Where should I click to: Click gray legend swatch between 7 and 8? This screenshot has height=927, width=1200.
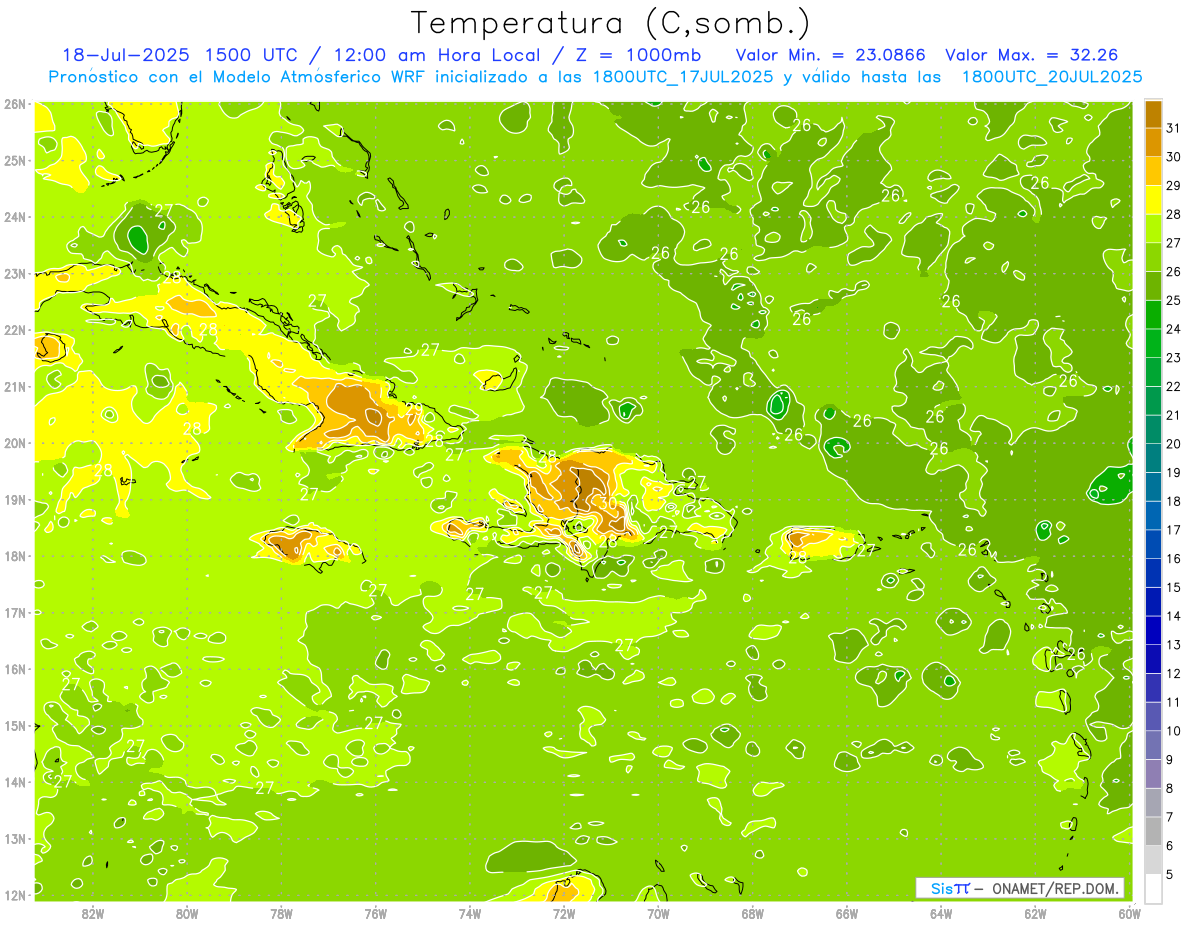point(1153,802)
